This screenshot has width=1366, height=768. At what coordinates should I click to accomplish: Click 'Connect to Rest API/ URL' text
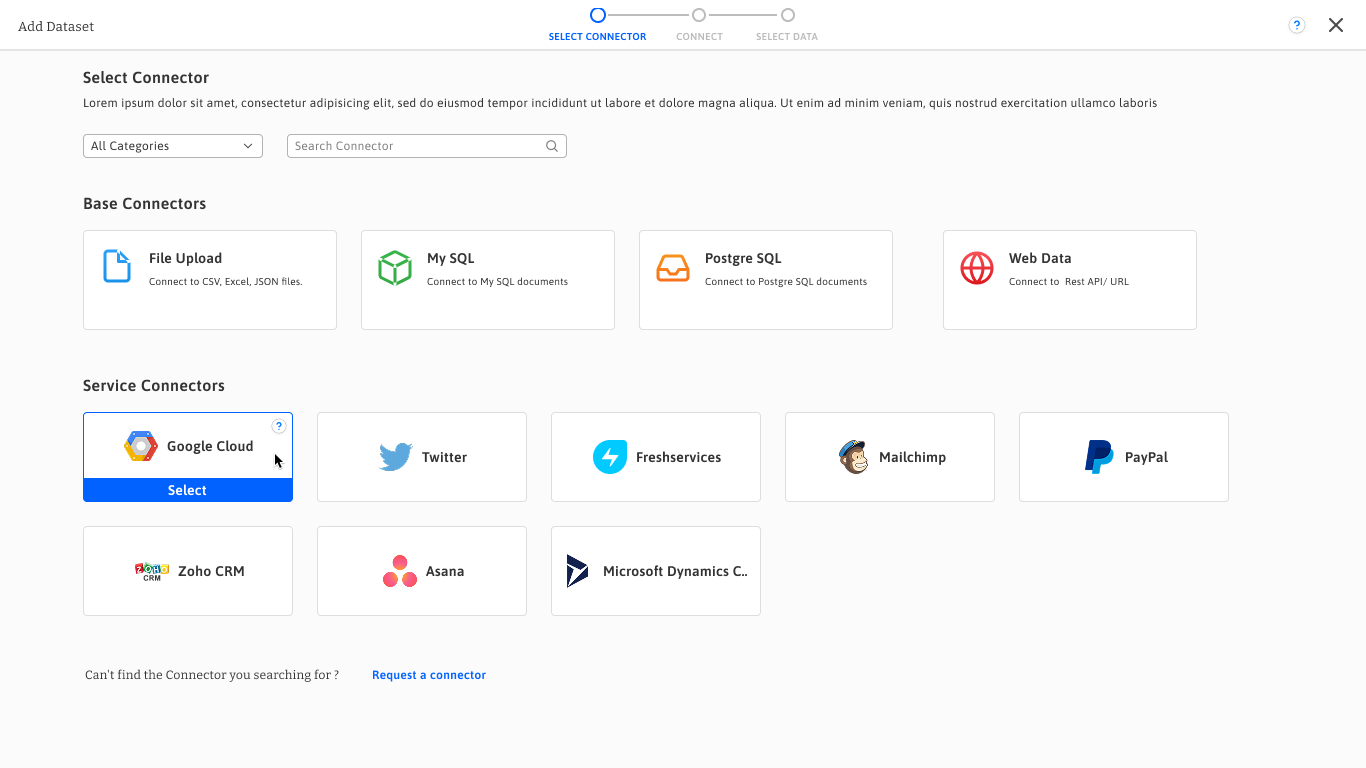click(1069, 282)
